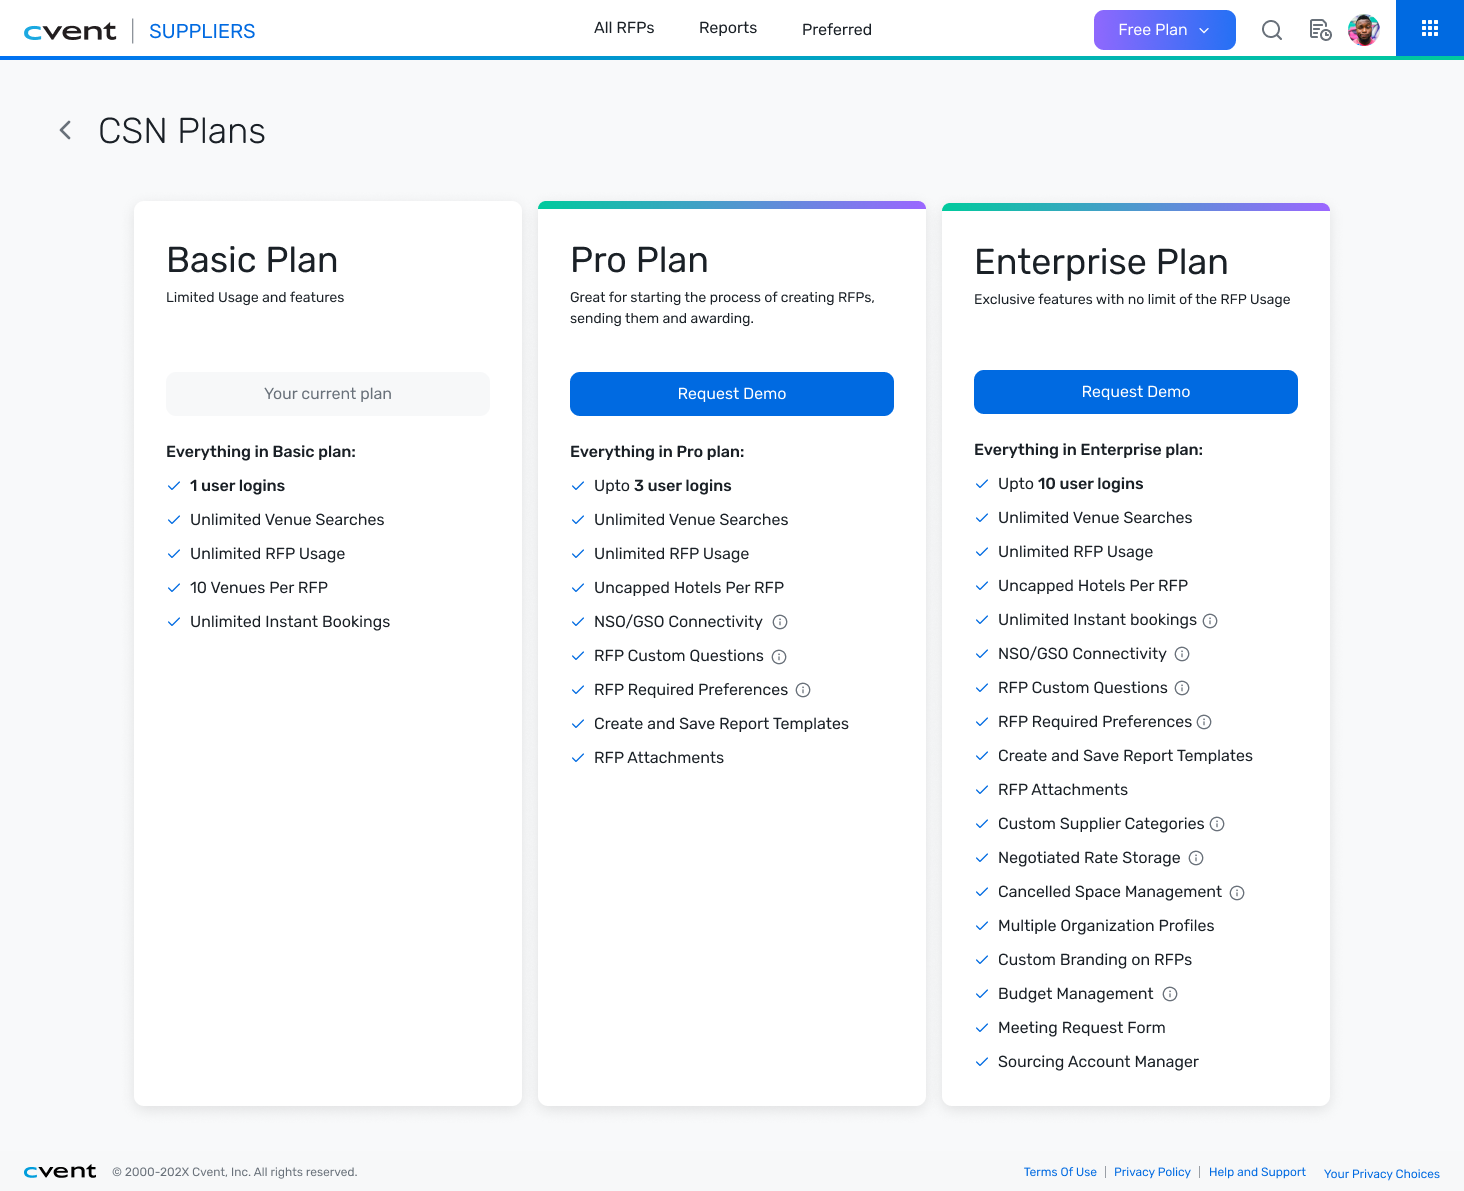Open Your Privacy Choices link
Screen dimensions: 1464x1191
1382,1174
